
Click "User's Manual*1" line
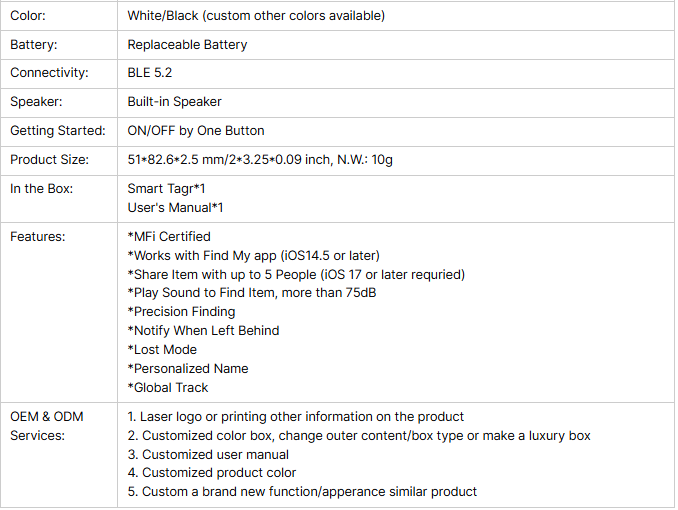175,208
